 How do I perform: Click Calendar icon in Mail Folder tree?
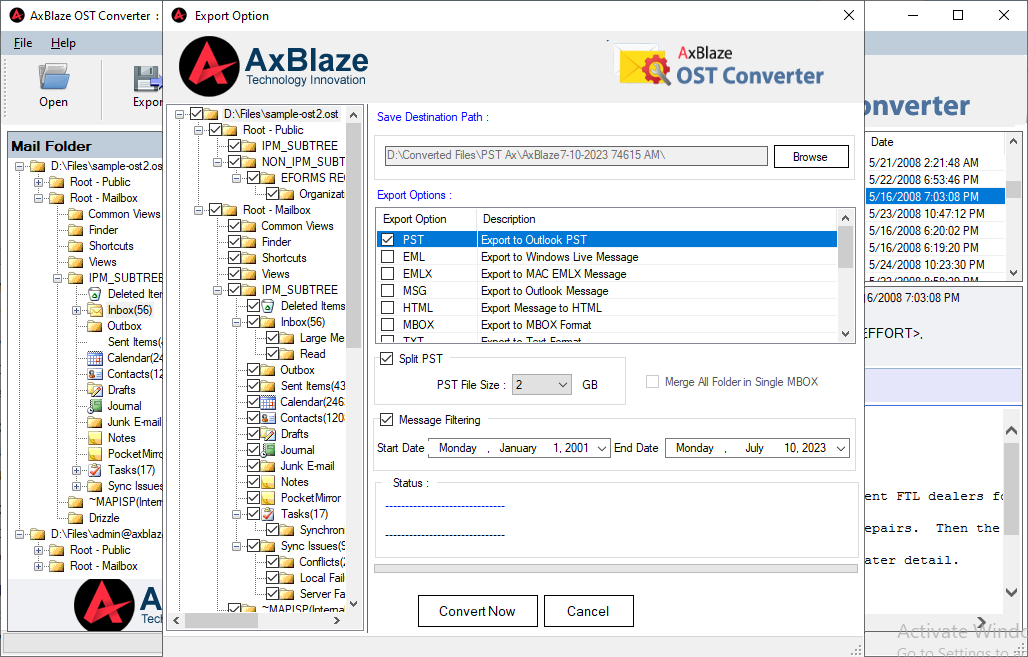click(95, 358)
